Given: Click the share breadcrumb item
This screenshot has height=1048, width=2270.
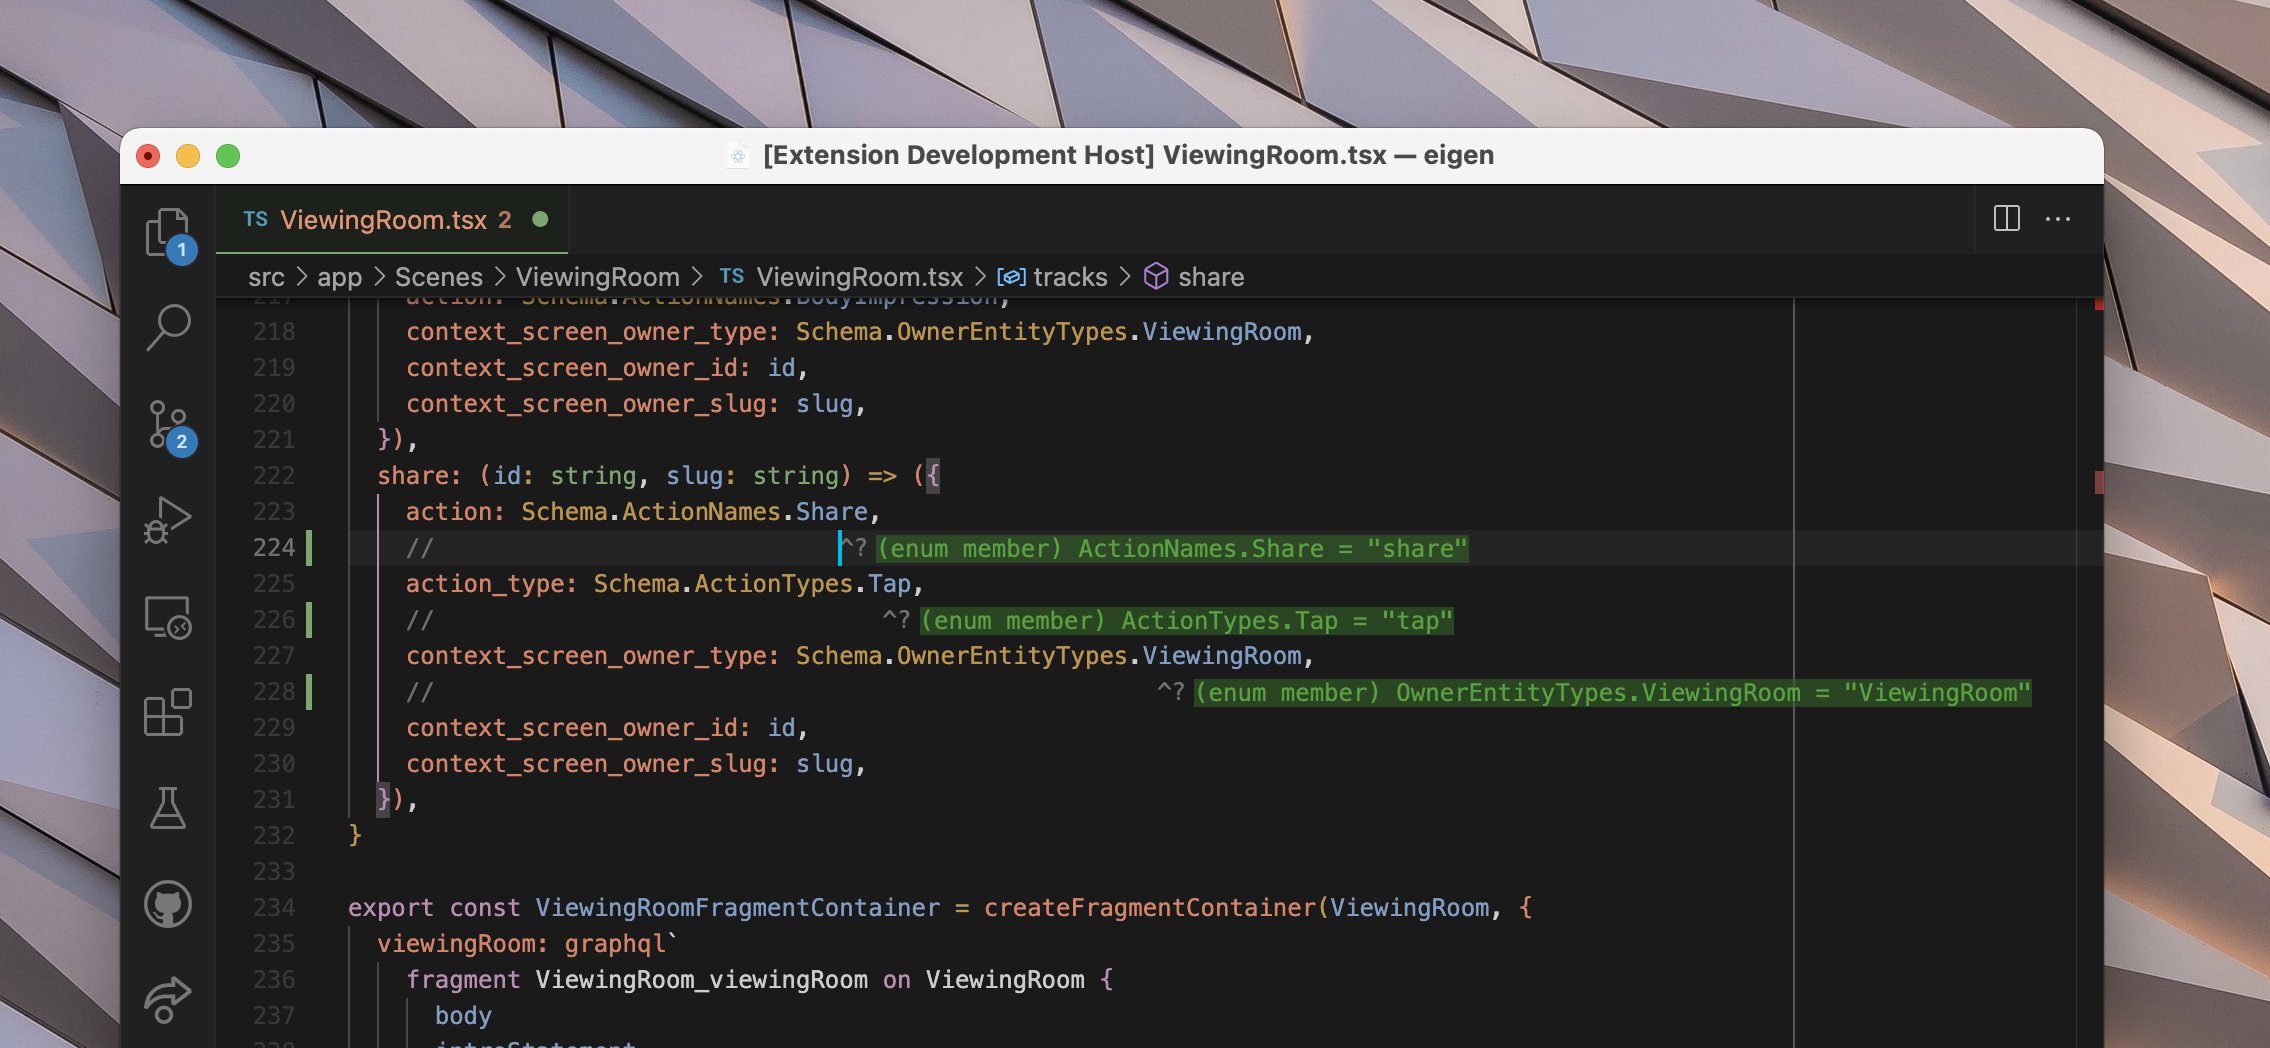Looking at the screenshot, I should pyautogui.click(x=1194, y=277).
